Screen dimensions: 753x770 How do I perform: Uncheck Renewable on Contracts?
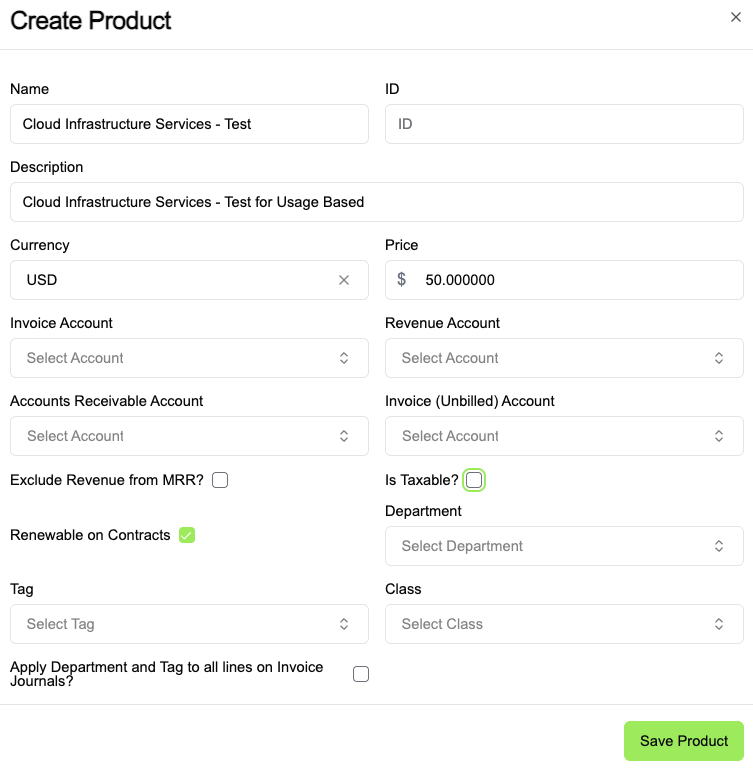pyautogui.click(x=187, y=535)
